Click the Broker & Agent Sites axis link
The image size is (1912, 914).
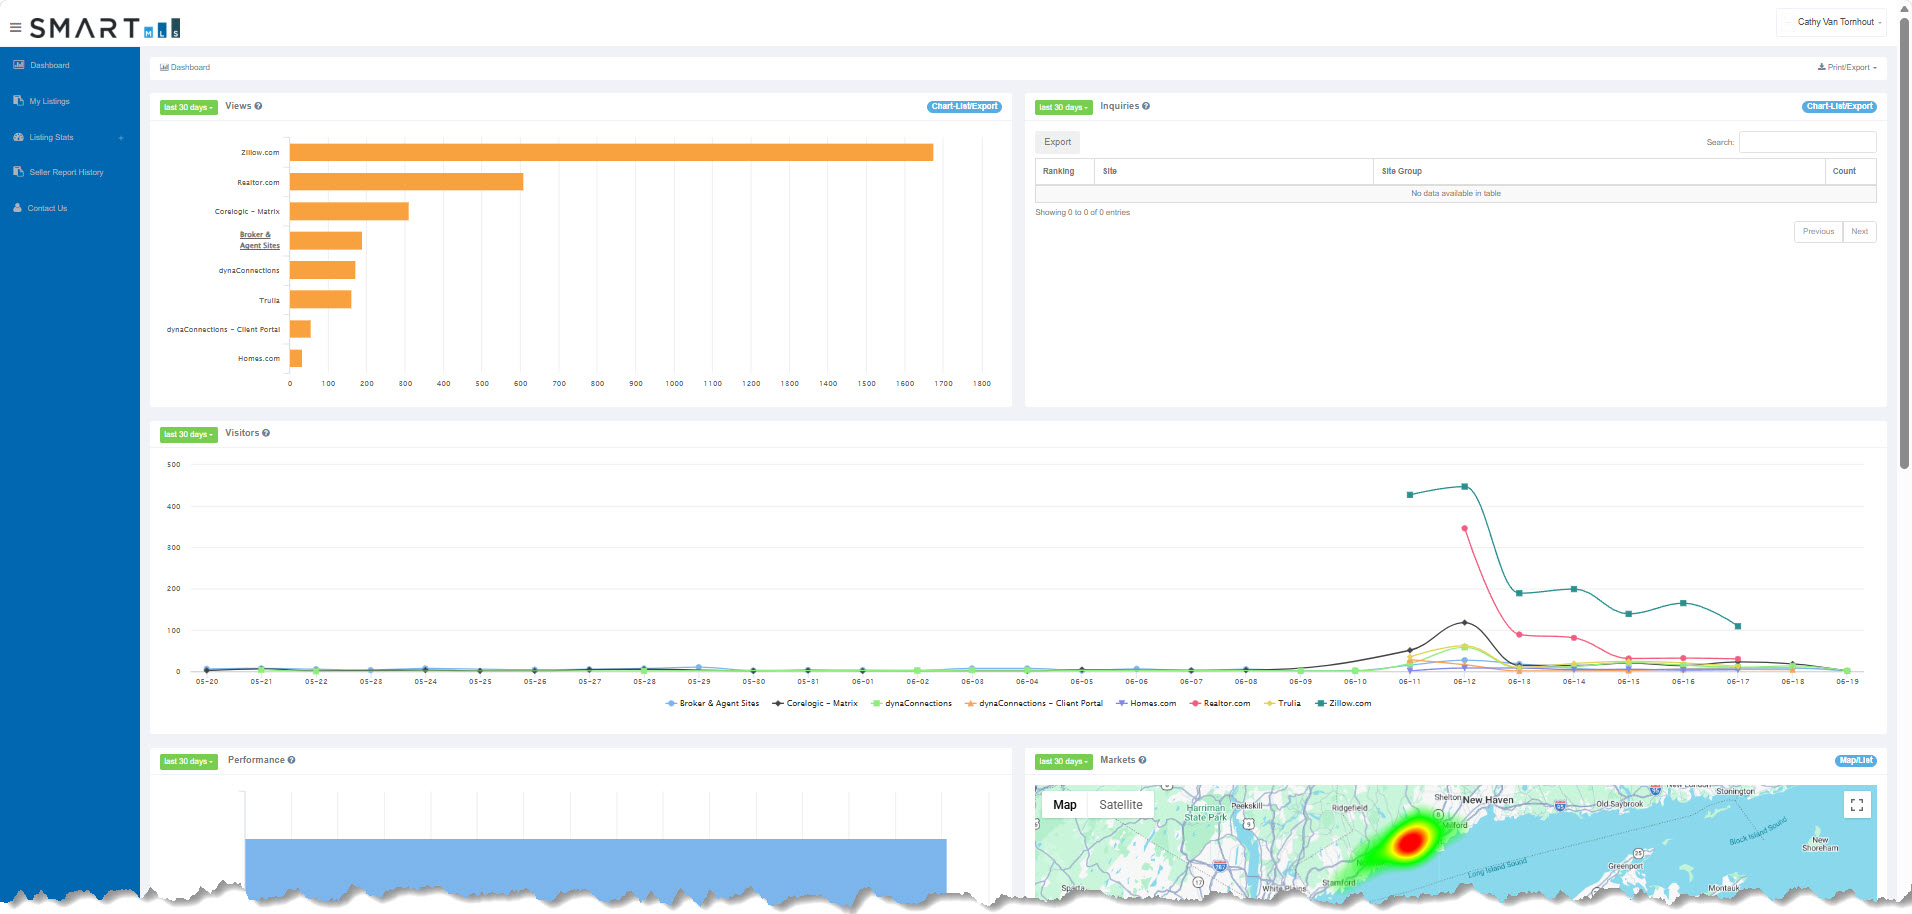click(x=260, y=240)
